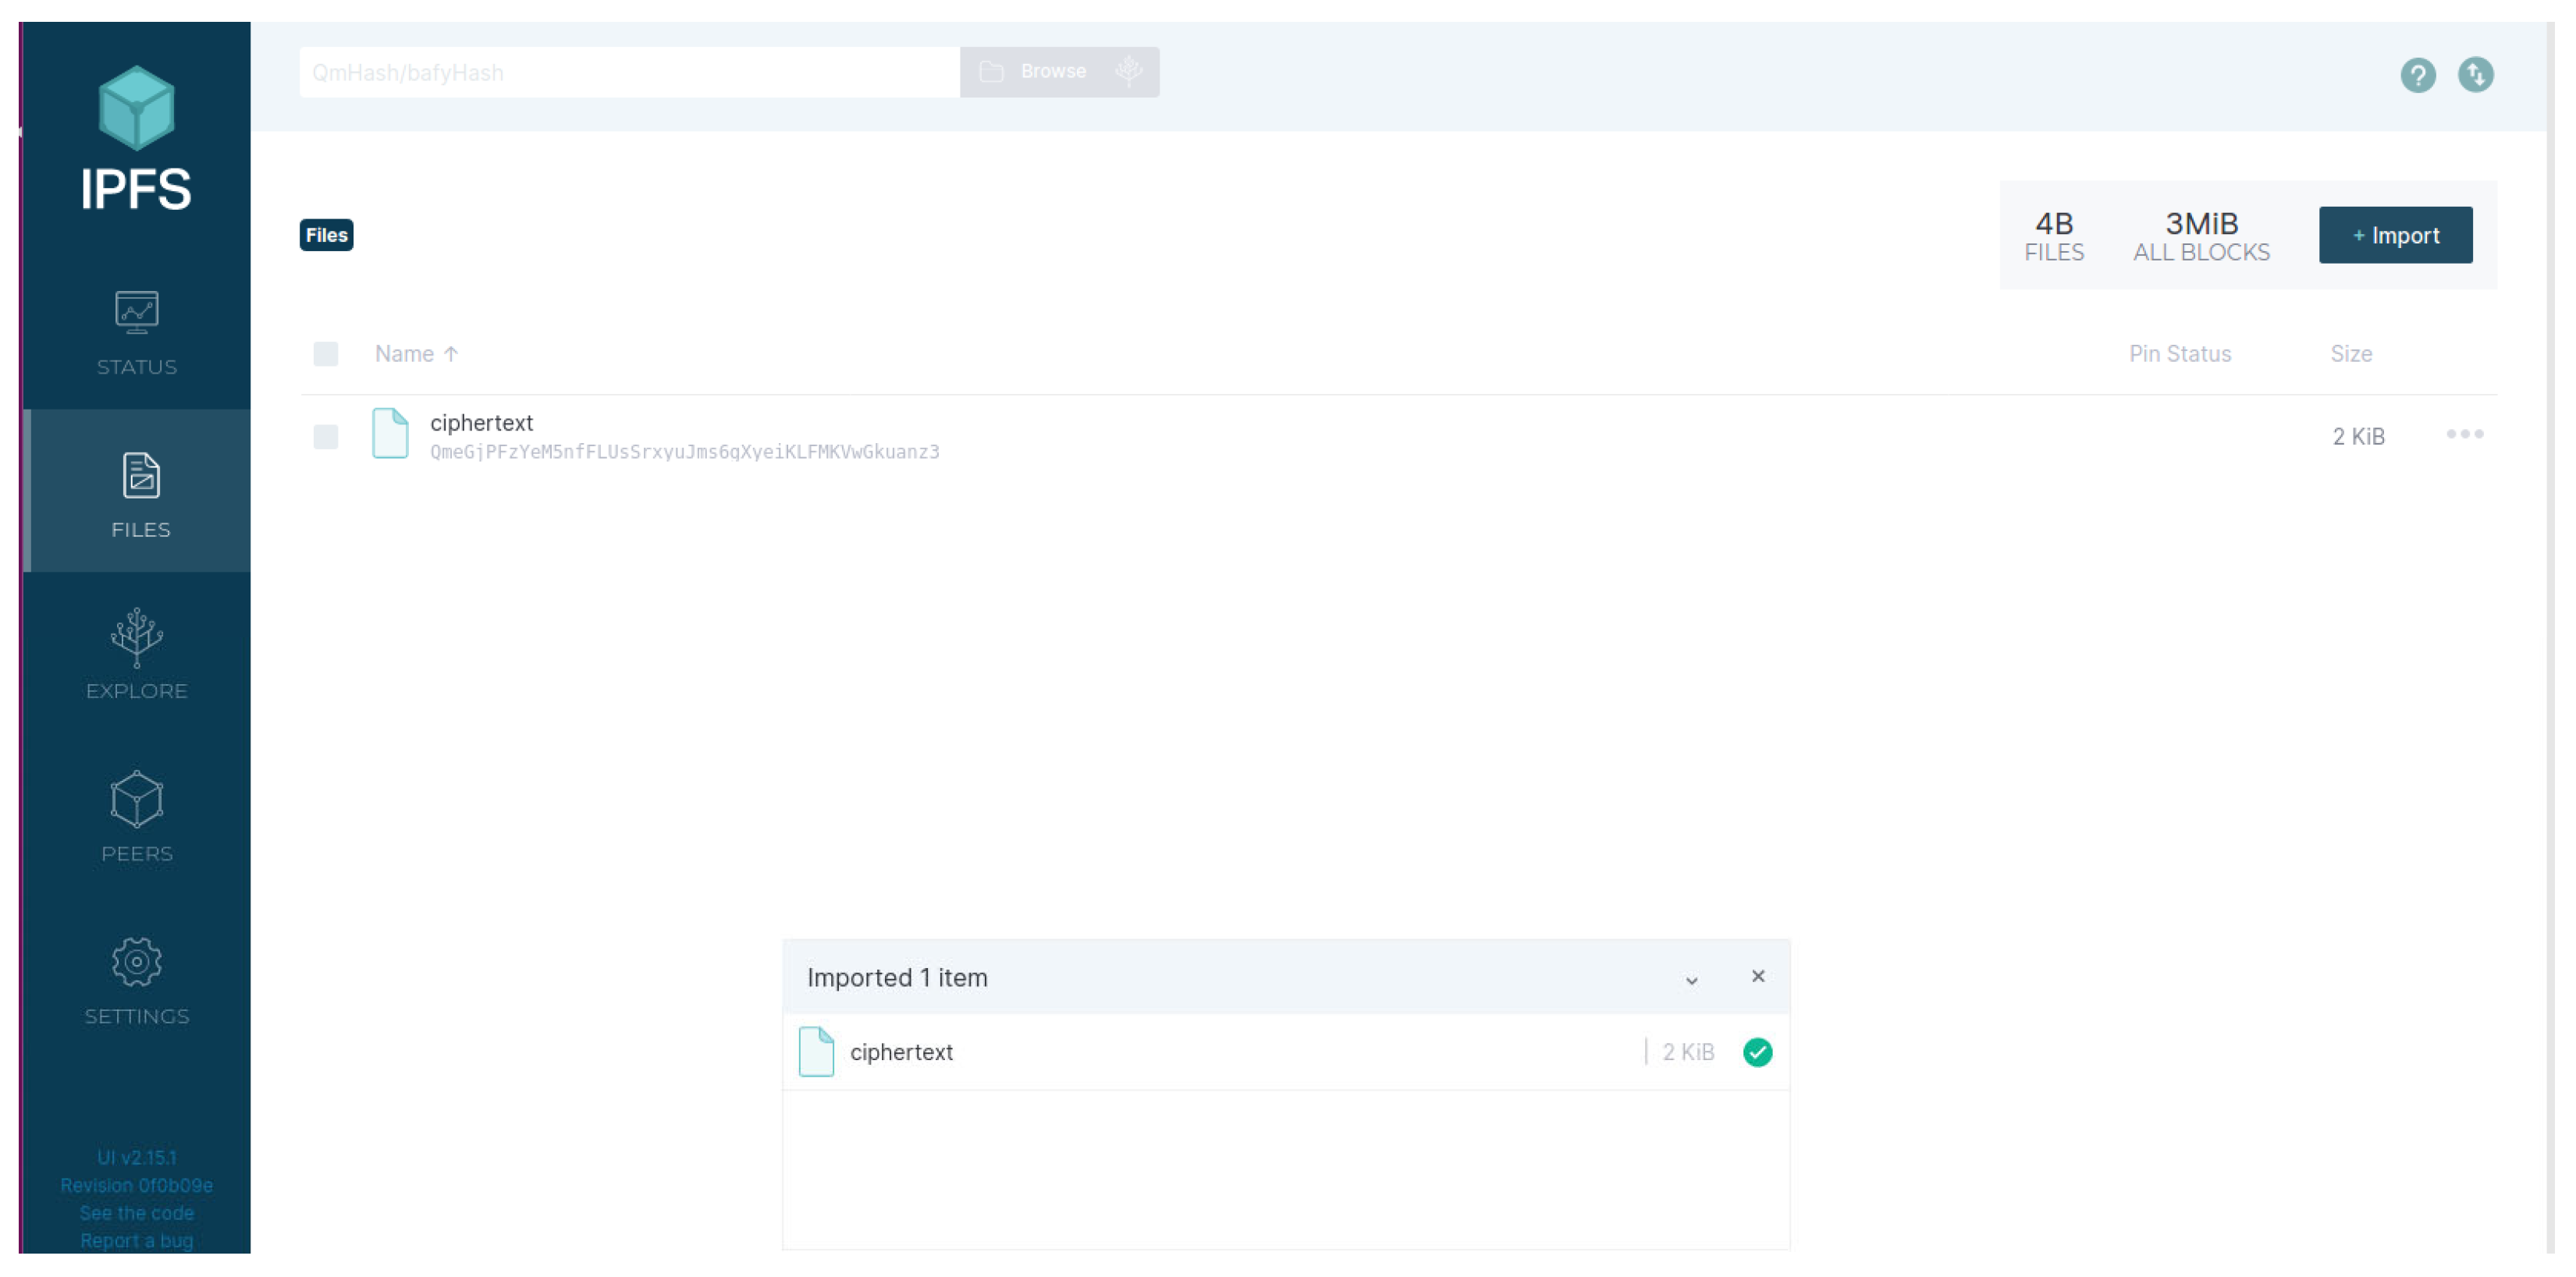Viewport: 2576px width, 1277px height.
Task: Click the See the code link
Action: coord(137,1213)
